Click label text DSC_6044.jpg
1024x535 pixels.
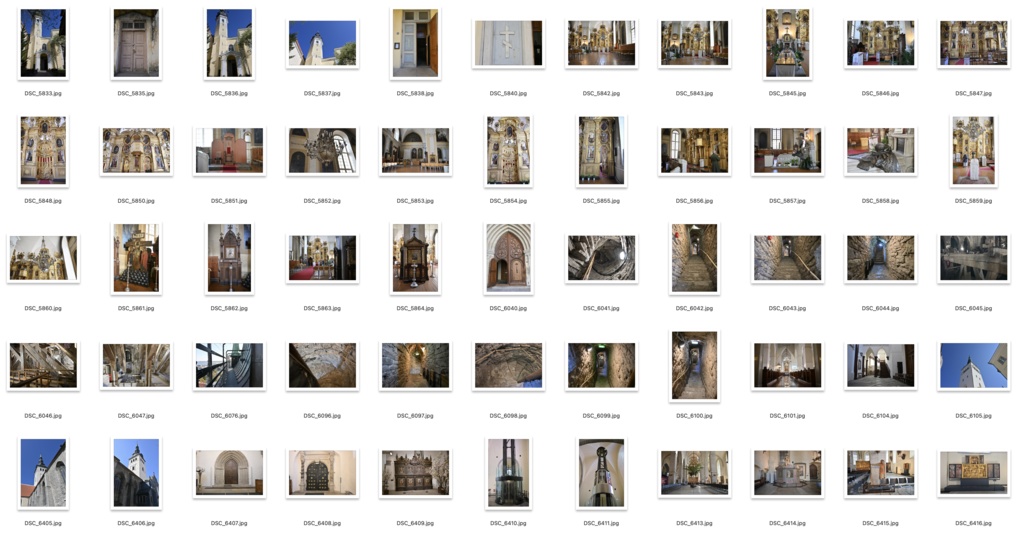880,308
